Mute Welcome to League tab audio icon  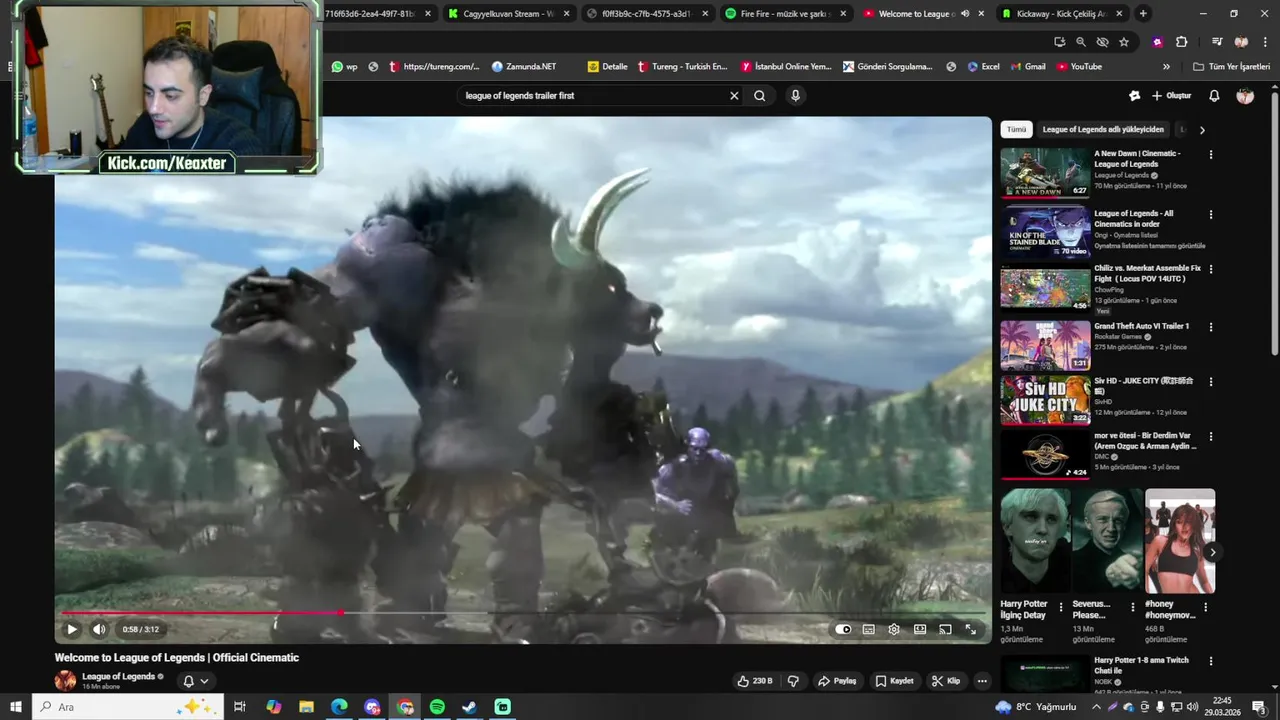[965, 14]
